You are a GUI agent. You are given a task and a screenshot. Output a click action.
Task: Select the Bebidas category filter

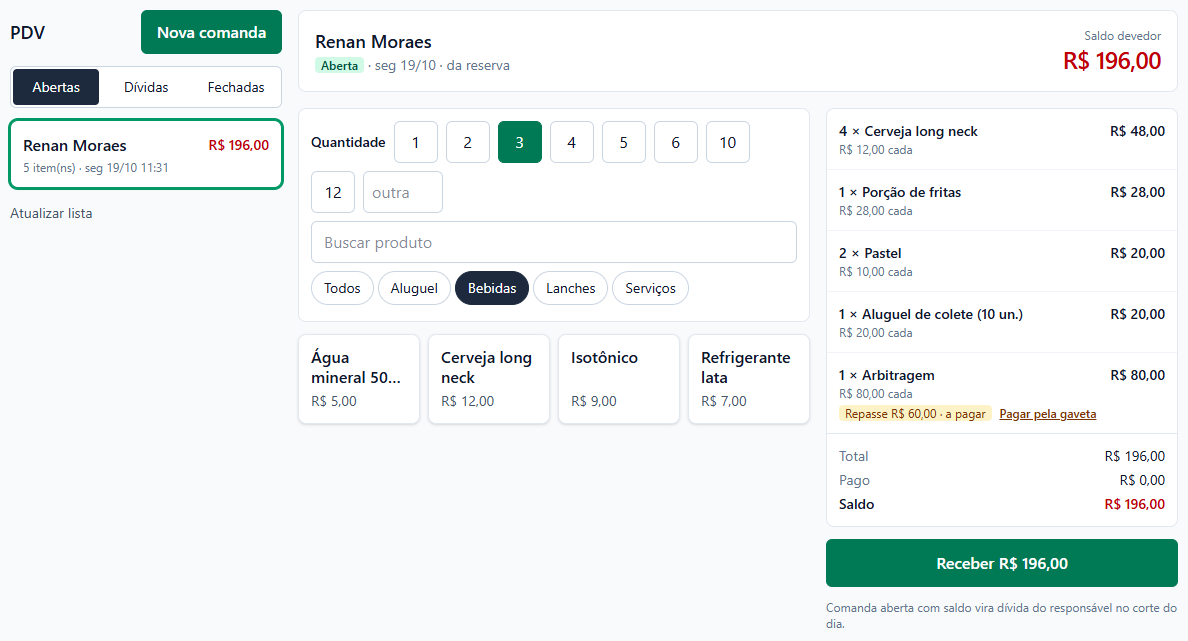(x=492, y=288)
